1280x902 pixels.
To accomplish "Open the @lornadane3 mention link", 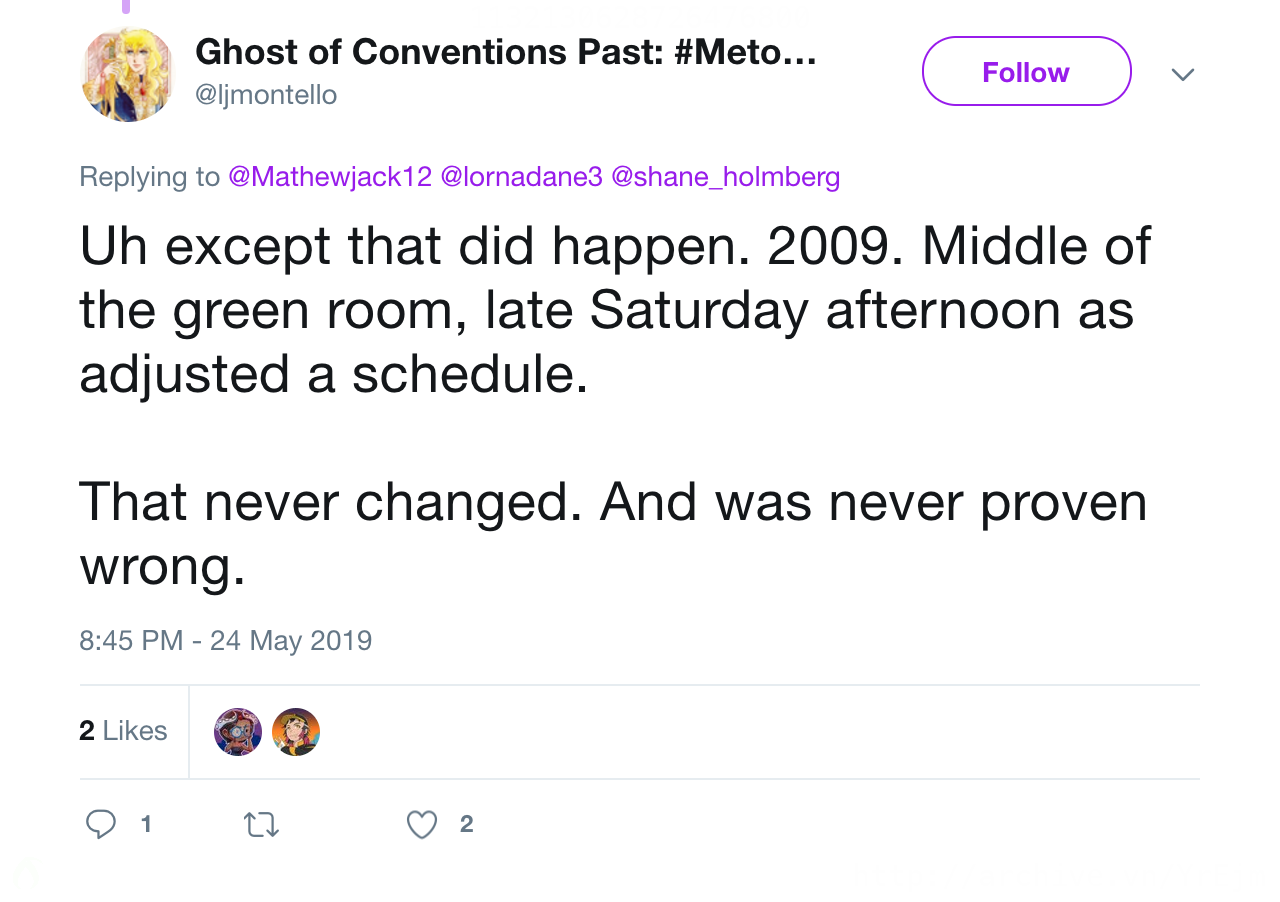I will tap(521, 177).
